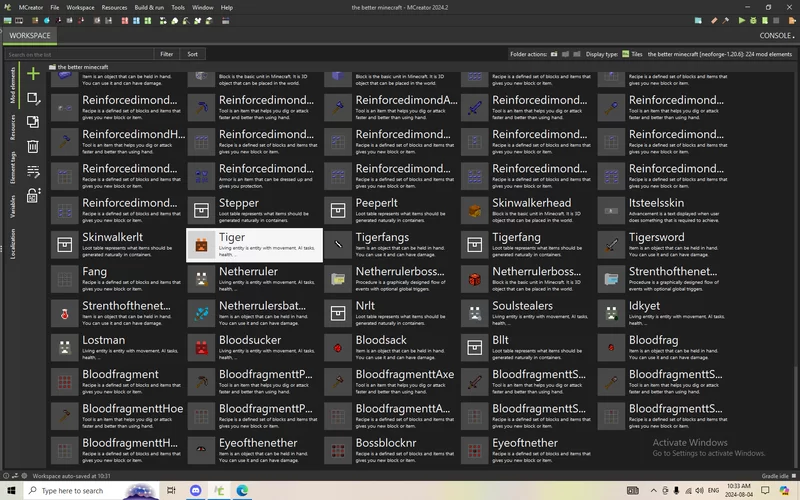Add a new mod element with the green plus
The height and width of the screenshot is (500, 800).
(33, 73)
